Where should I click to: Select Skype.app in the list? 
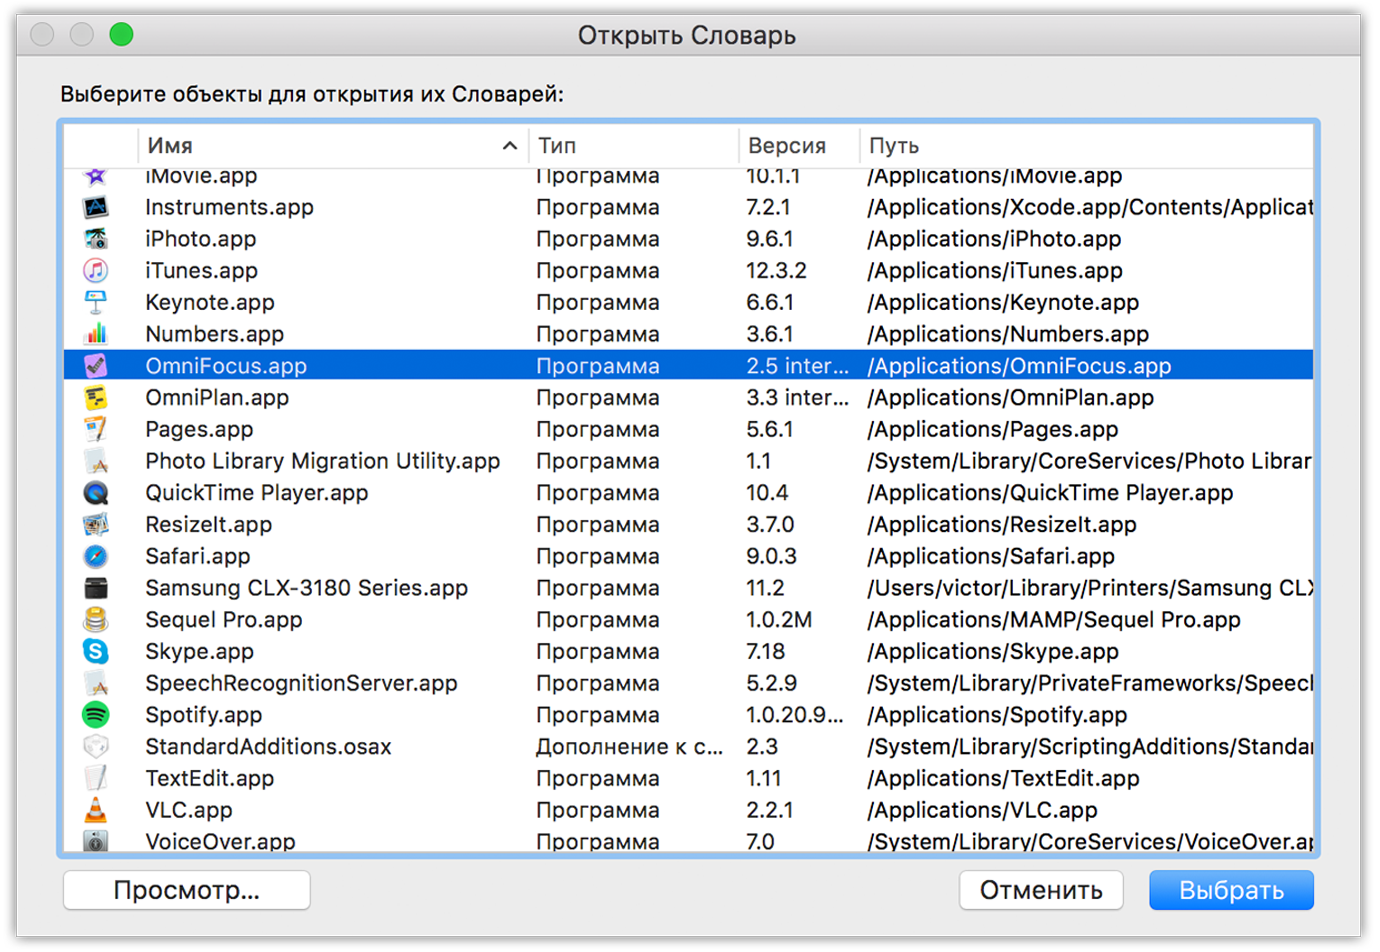pyautogui.click(x=199, y=651)
